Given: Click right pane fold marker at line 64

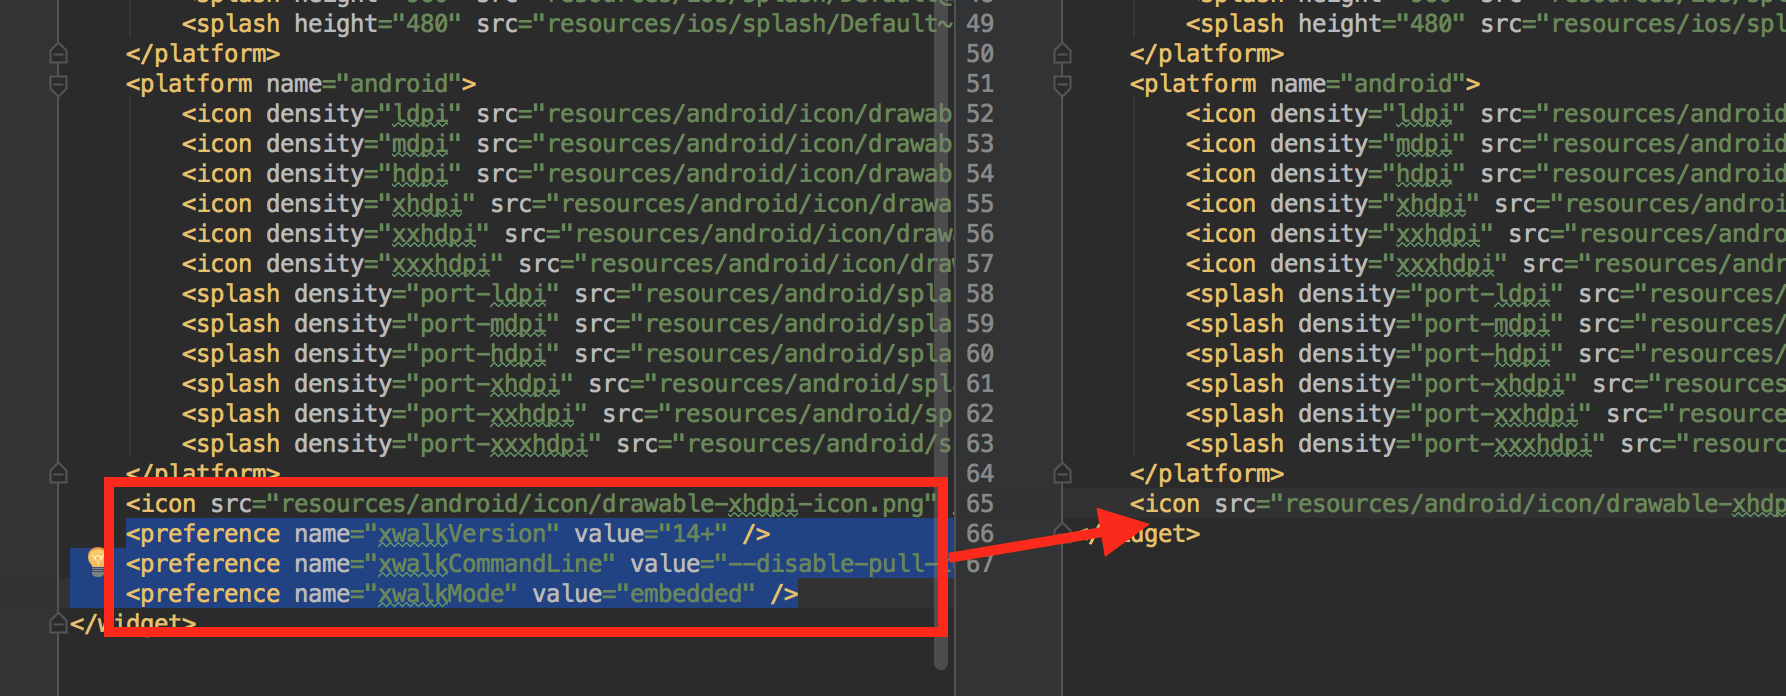Looking at the screenshot, I should click(x=1063, y=473).
